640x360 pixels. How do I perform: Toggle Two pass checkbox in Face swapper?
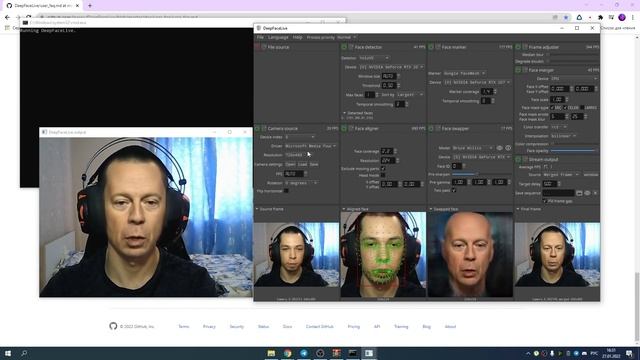click(x=454, y=190)
